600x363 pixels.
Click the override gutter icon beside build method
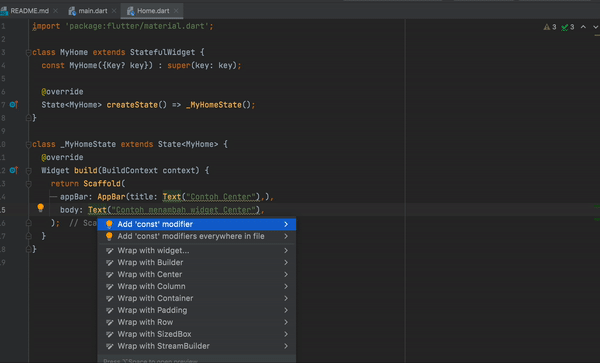click(14, 170)
